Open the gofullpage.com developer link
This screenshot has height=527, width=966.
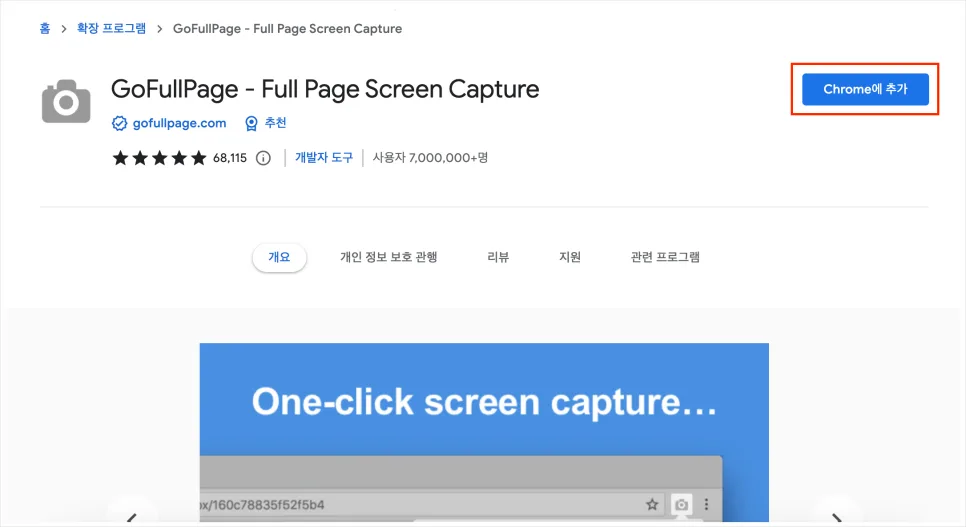(179, 123)
